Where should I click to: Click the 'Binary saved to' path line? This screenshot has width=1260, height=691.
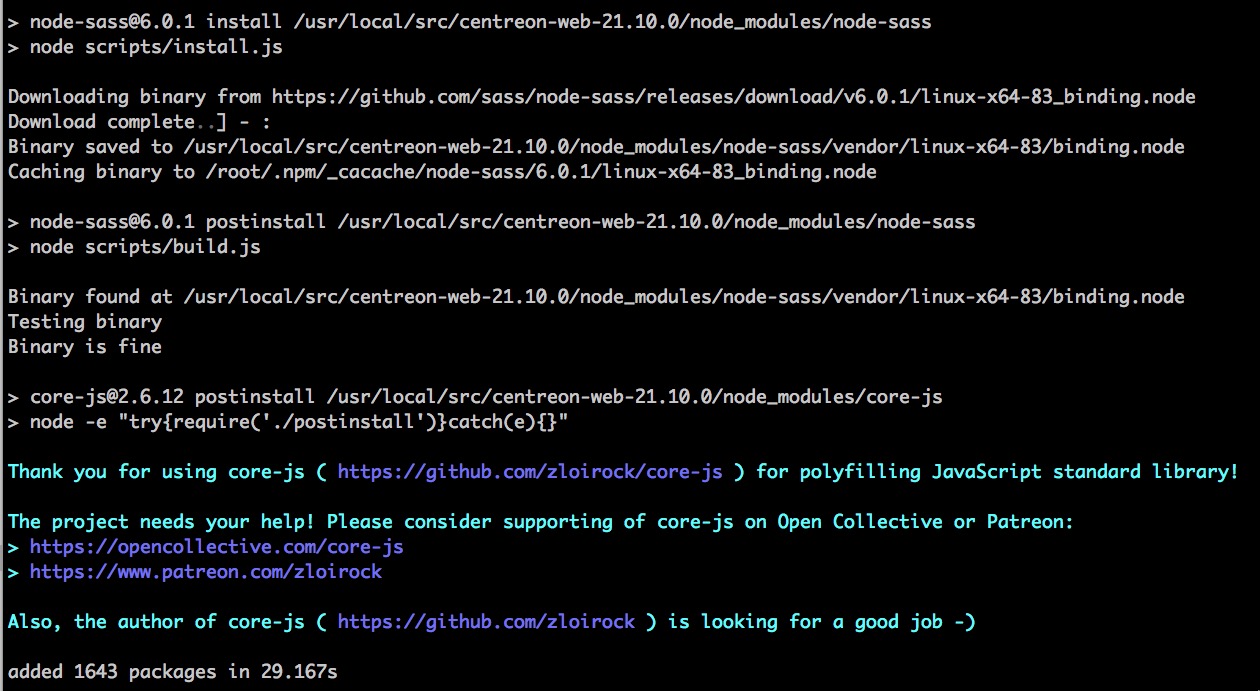pyautogui.click(x=595, y=147)
